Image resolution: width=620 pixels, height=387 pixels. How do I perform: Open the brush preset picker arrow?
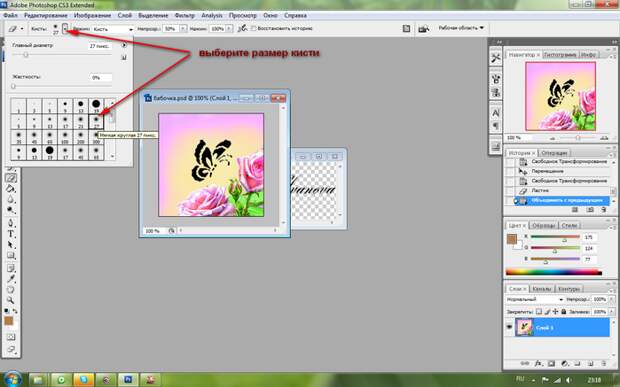(x=65, y=28)
